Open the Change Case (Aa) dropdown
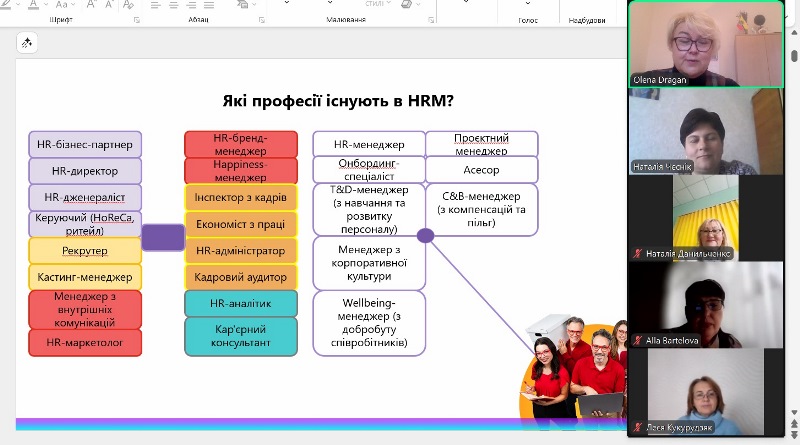800x445 pixels. (x=65, y=5)
